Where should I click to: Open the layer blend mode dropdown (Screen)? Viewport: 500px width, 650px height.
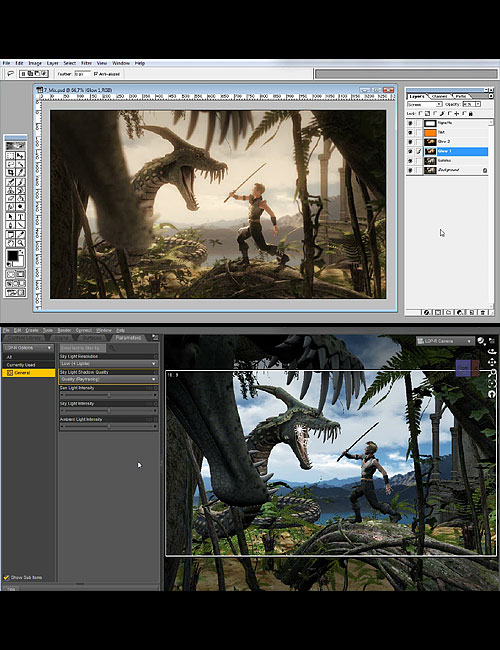425,104
